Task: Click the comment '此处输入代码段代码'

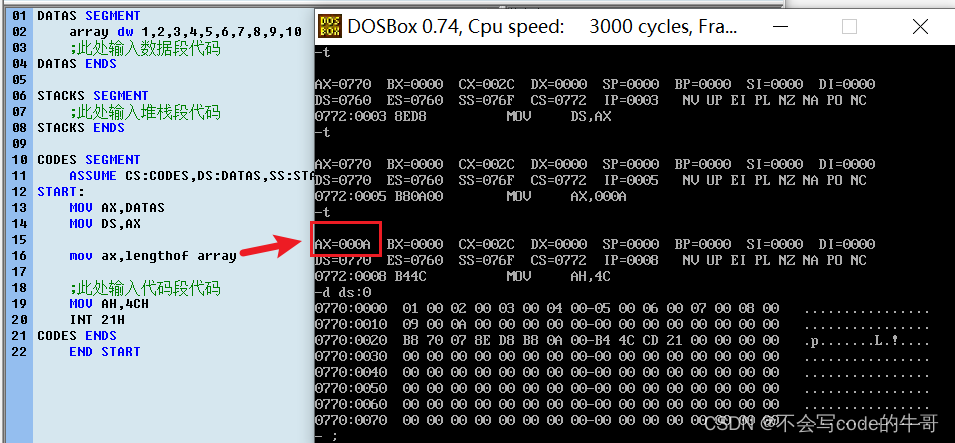Action: (145, 288)
